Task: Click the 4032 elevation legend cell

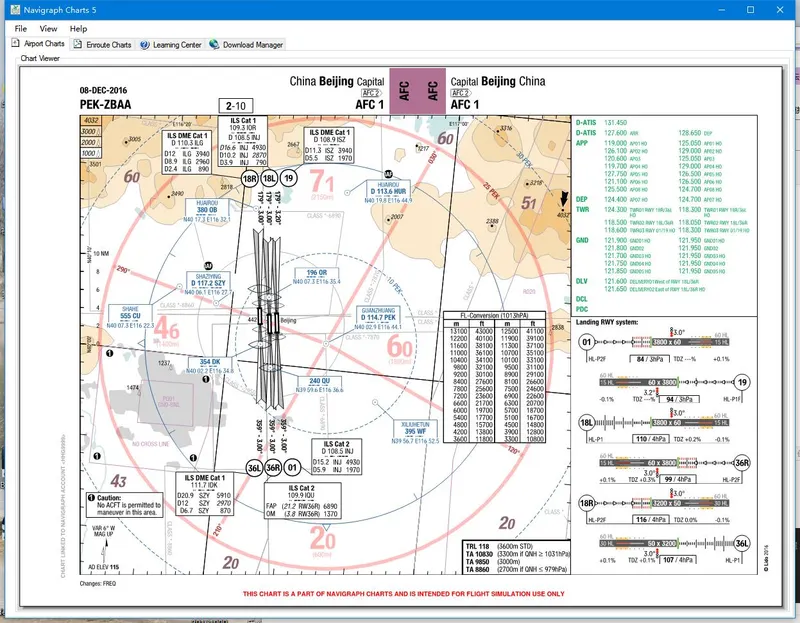Action: click(91, 120)
